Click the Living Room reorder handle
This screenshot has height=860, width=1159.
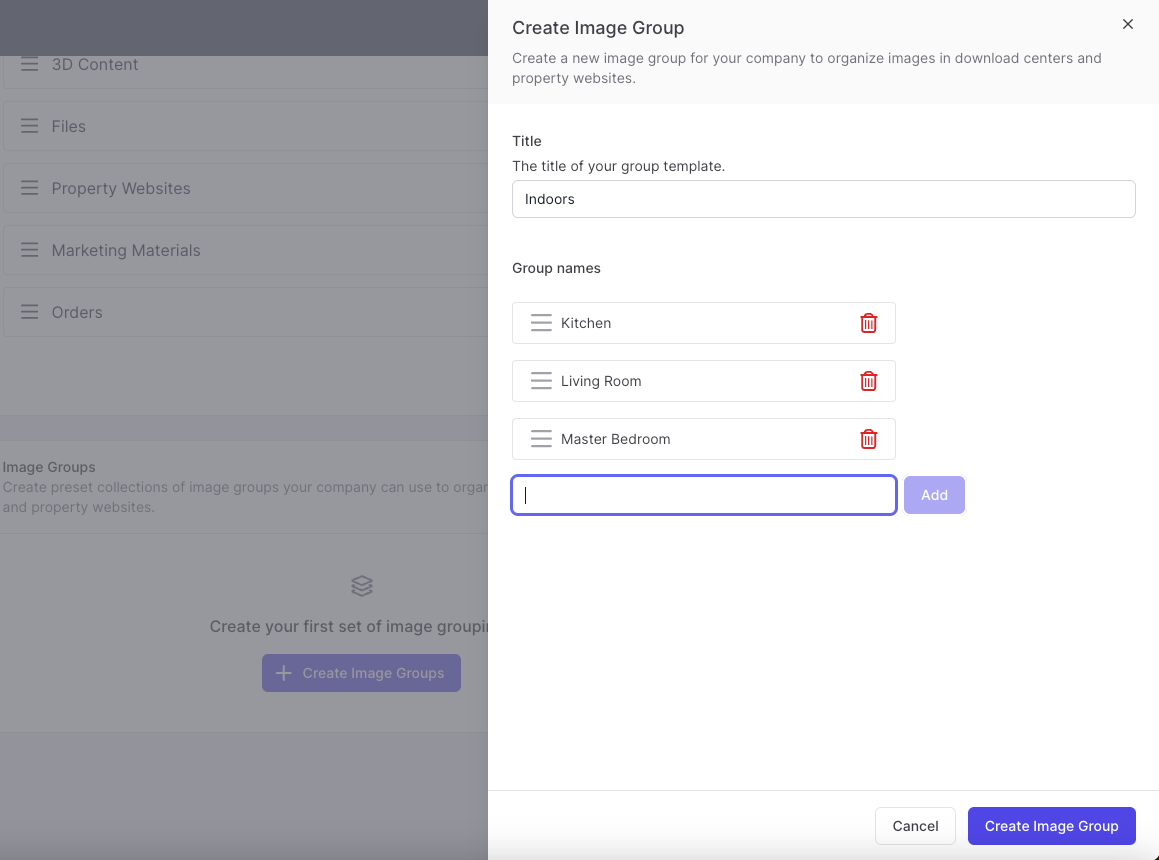pos(541,381)
